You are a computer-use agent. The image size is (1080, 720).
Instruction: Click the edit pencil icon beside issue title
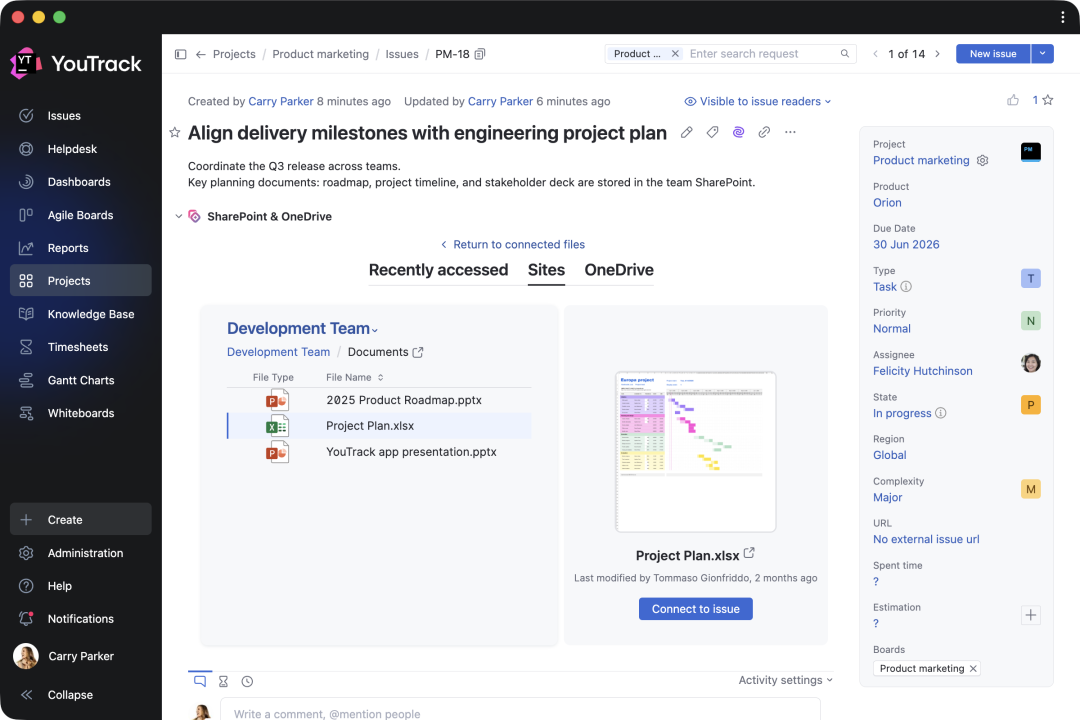pos(687,132)
